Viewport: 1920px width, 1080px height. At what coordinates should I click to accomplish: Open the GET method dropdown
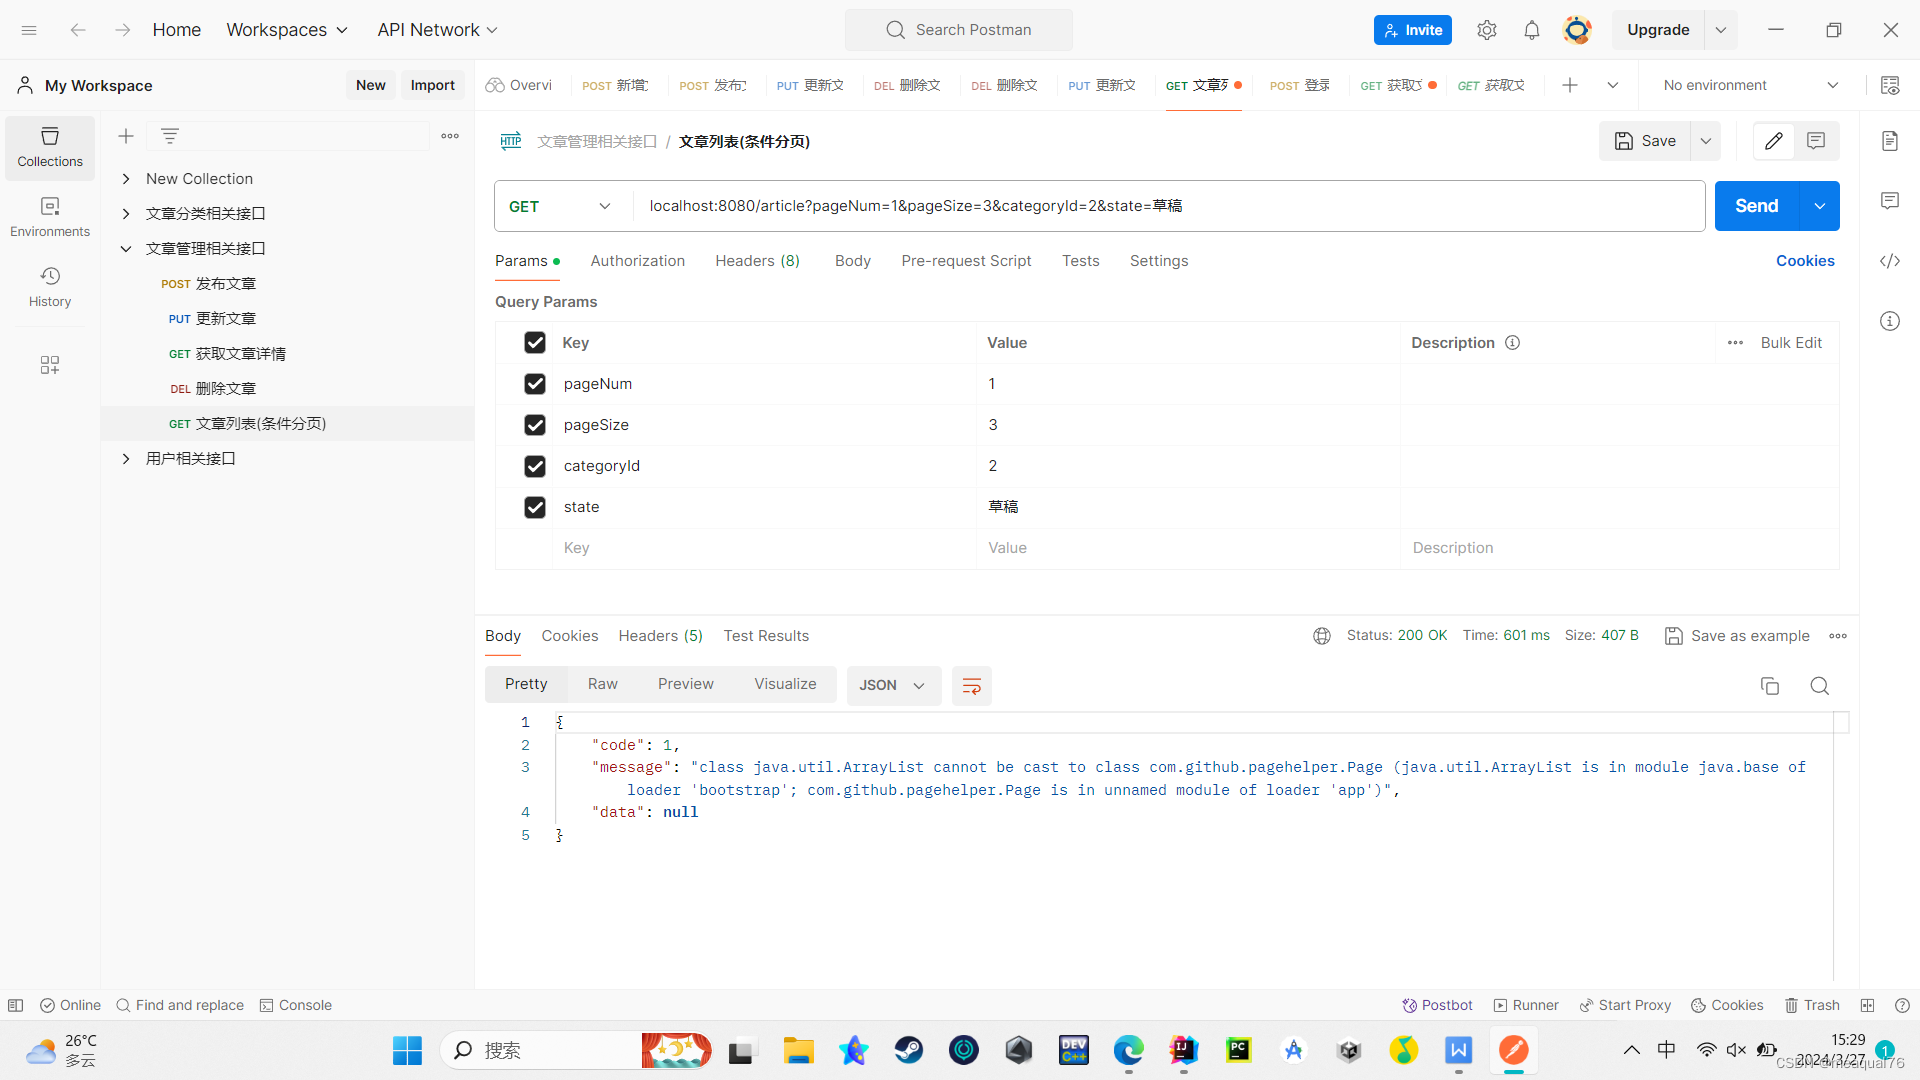pos(560,206)
